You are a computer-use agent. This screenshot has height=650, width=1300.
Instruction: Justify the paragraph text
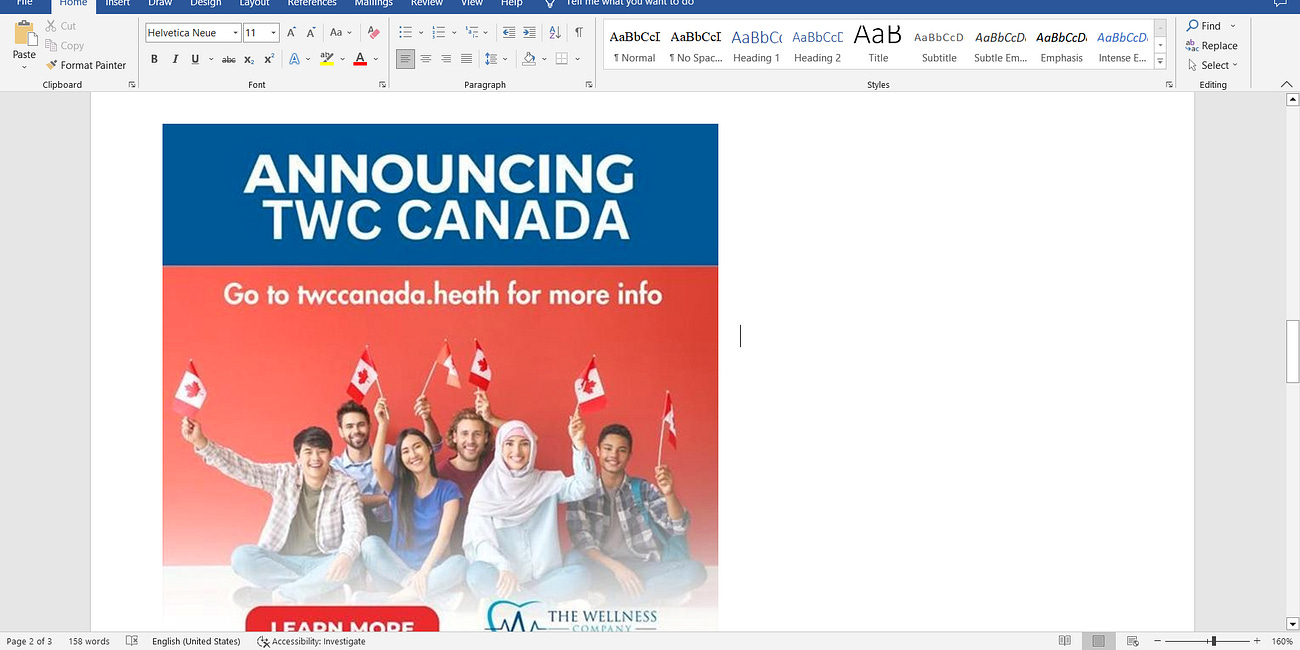[466, 59]
